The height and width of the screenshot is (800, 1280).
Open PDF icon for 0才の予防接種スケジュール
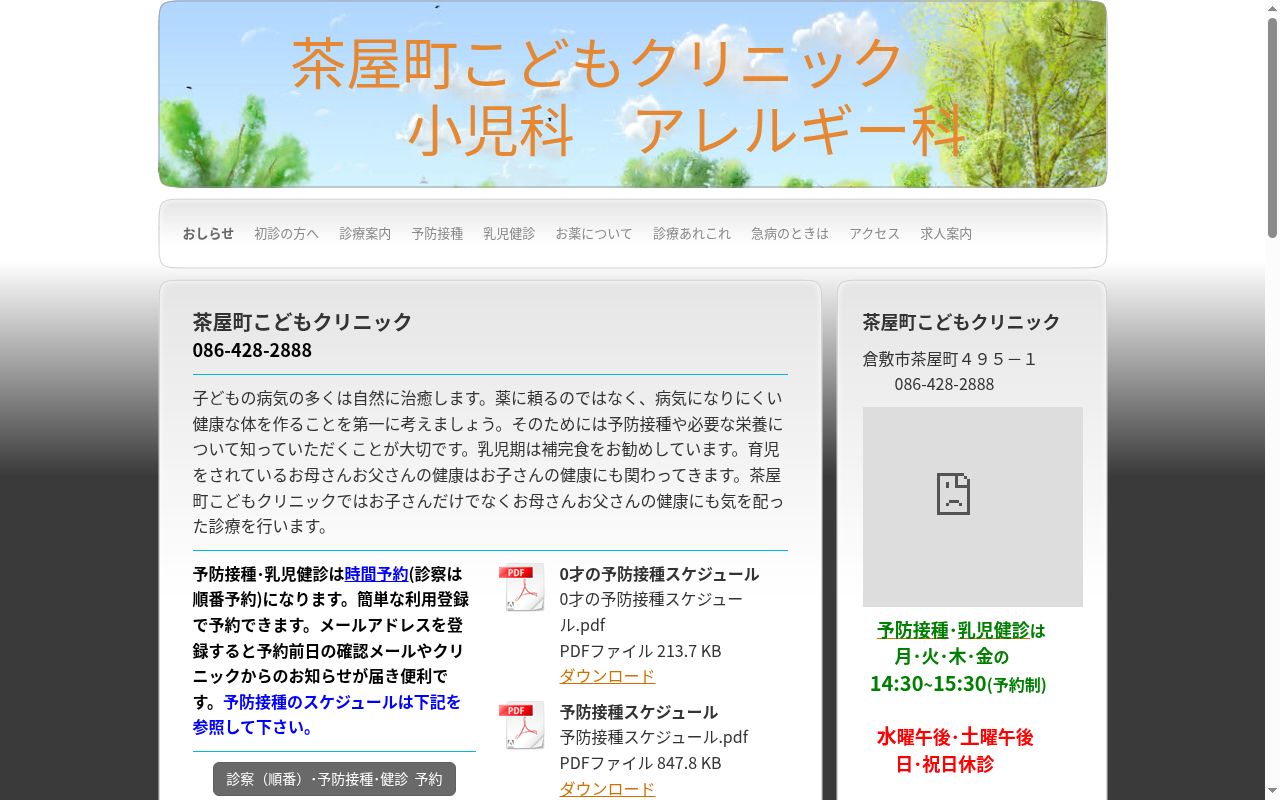point(522,587)
